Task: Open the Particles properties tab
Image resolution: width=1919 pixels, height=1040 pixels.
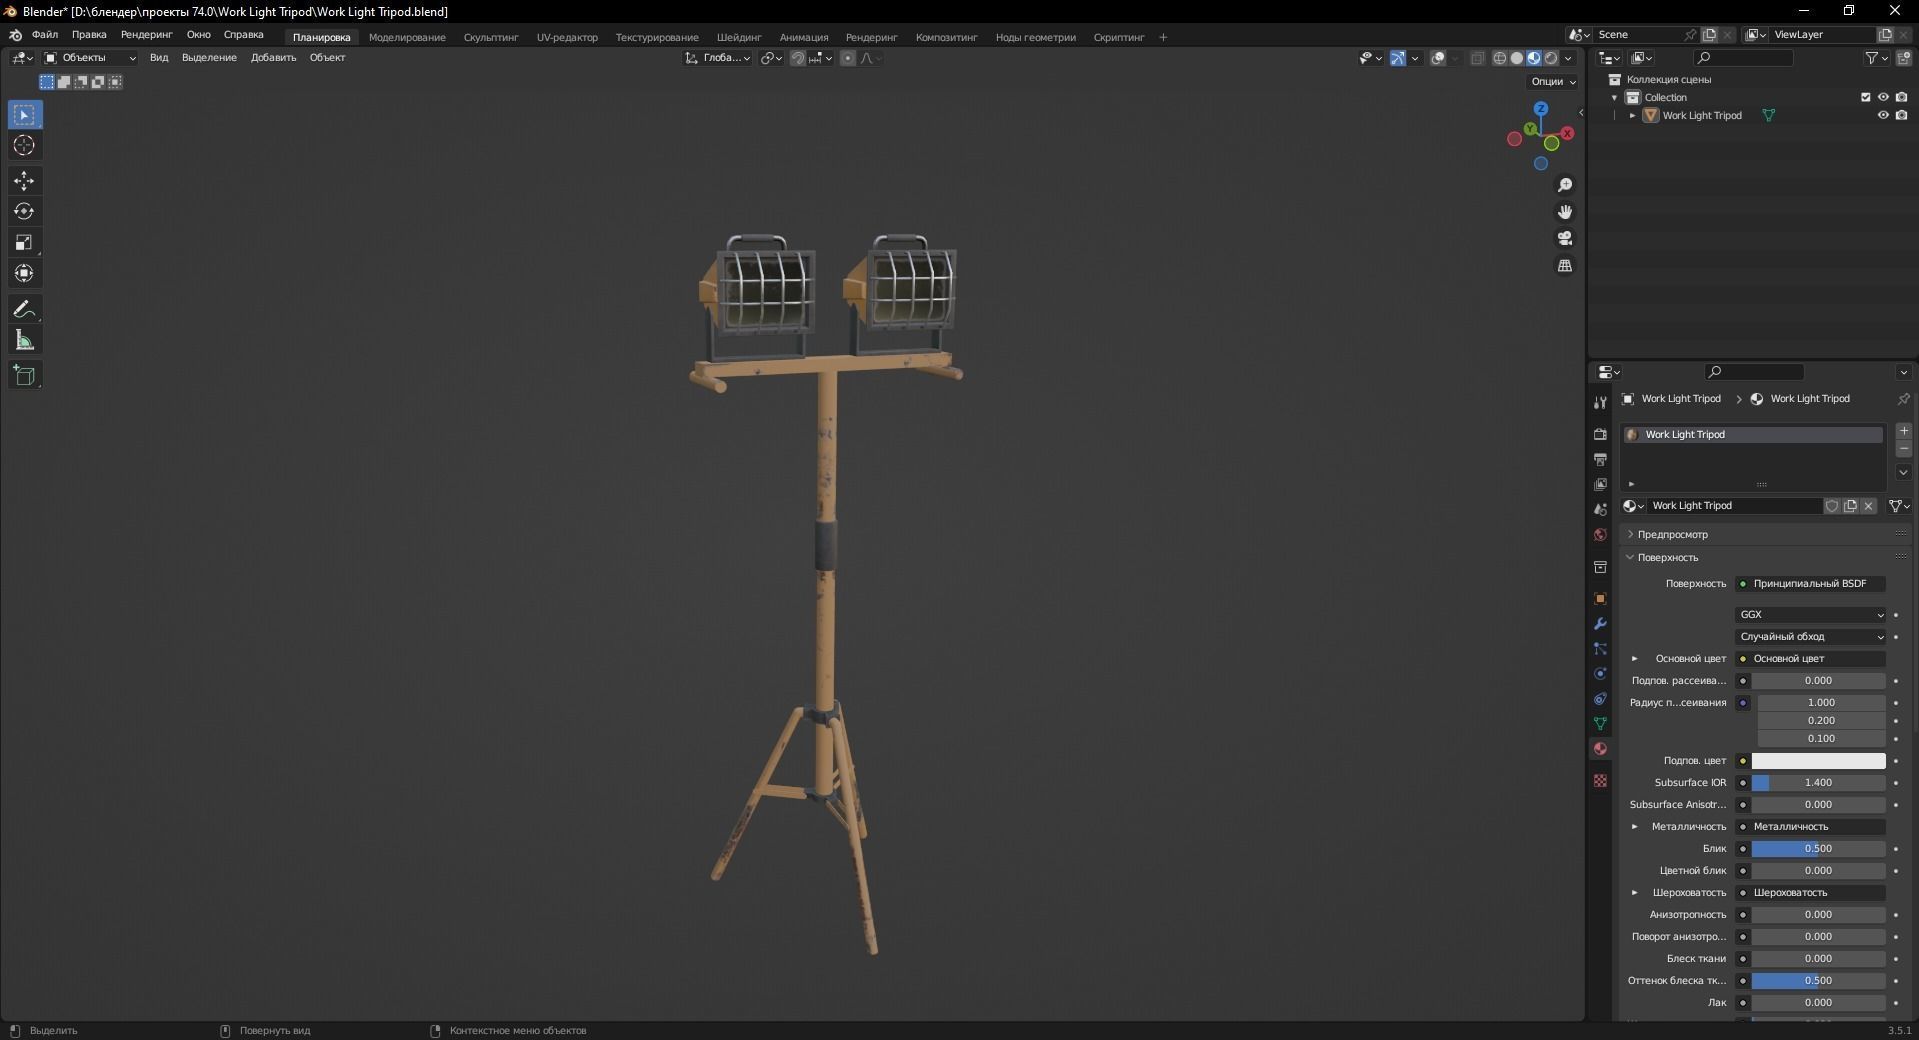Action: tap(1600, 649)
